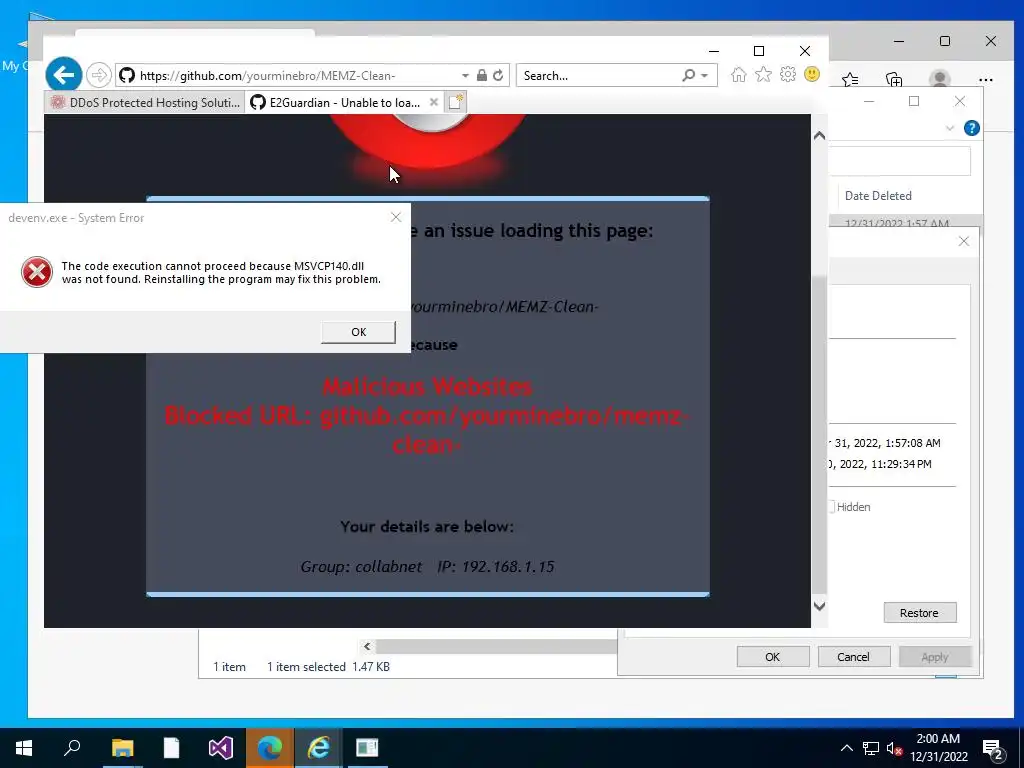Refresh the page using the reload icon

(498, 75)
